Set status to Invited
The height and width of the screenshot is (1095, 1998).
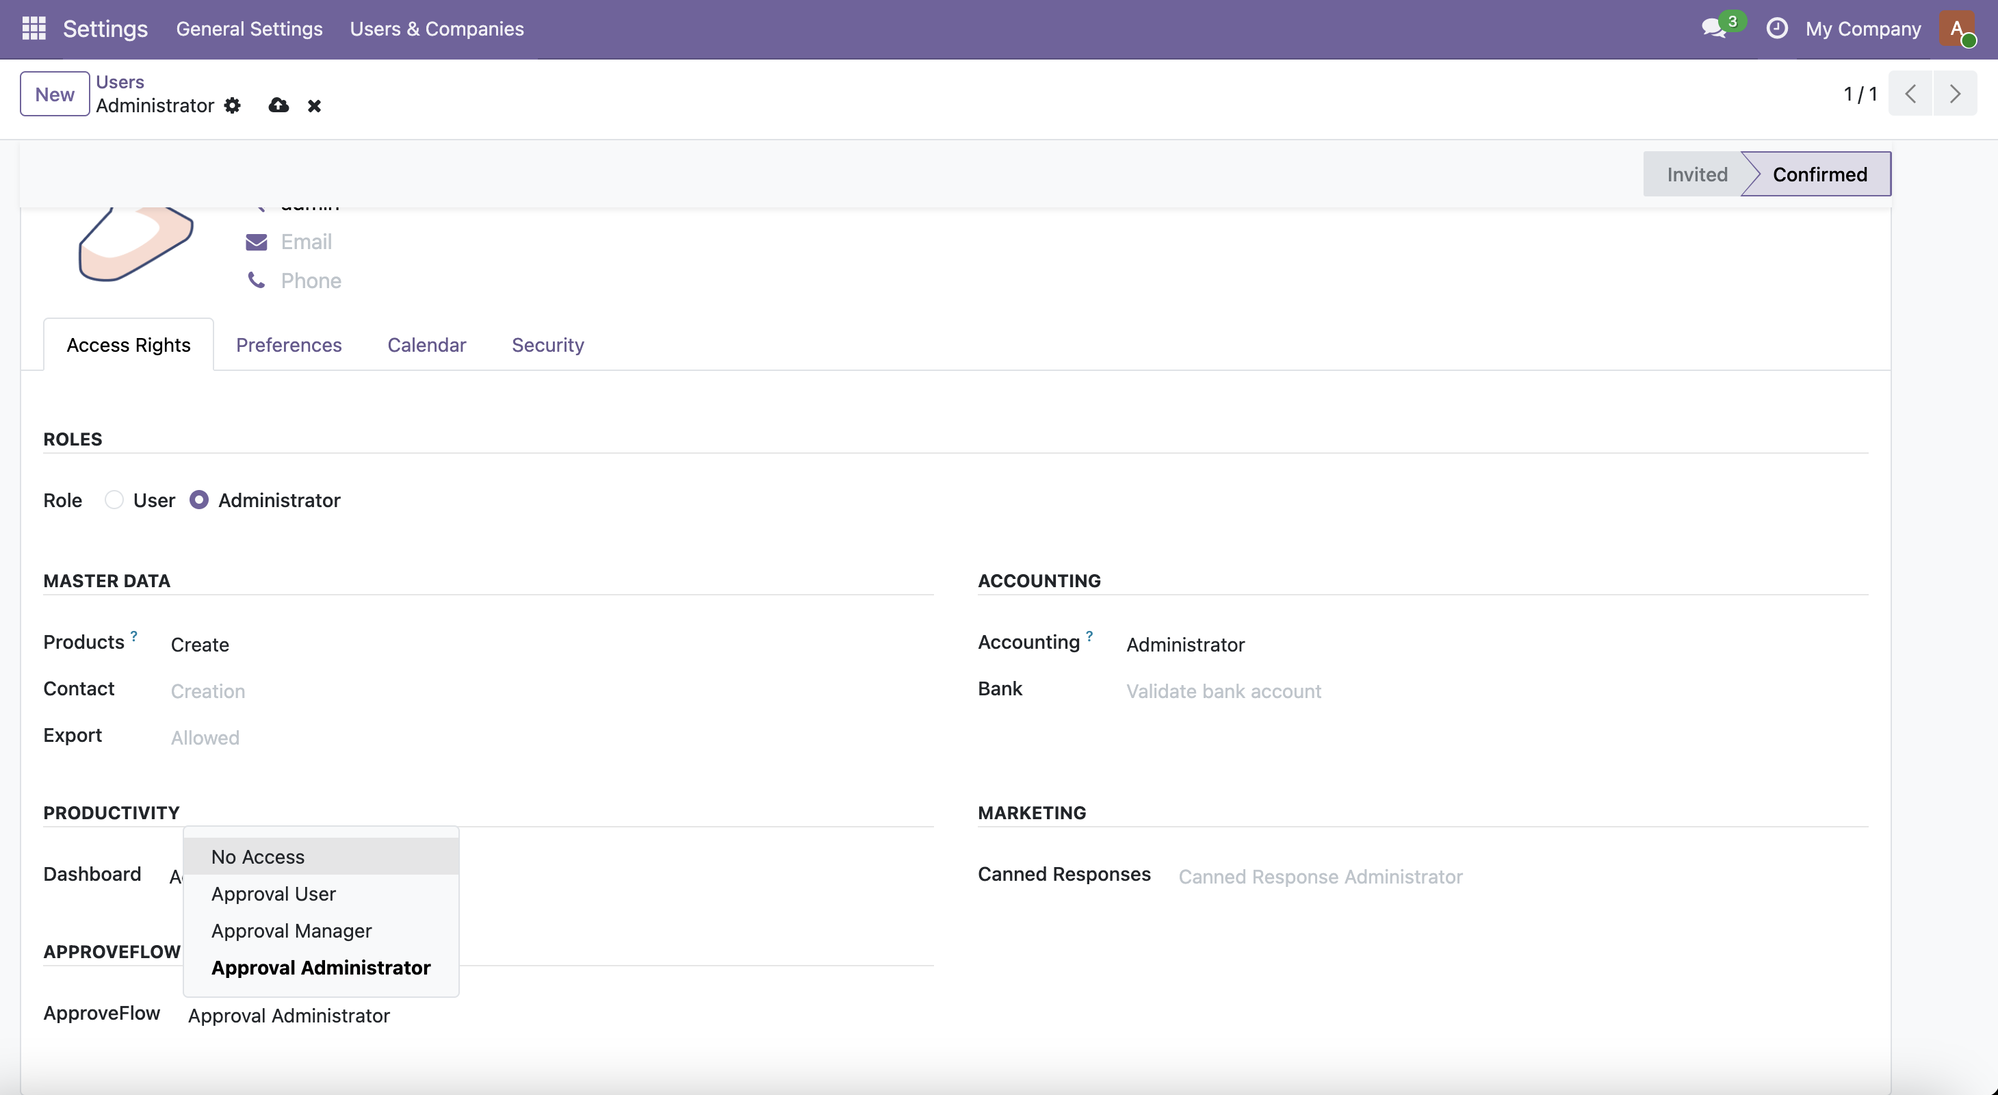click(1697, 173)
